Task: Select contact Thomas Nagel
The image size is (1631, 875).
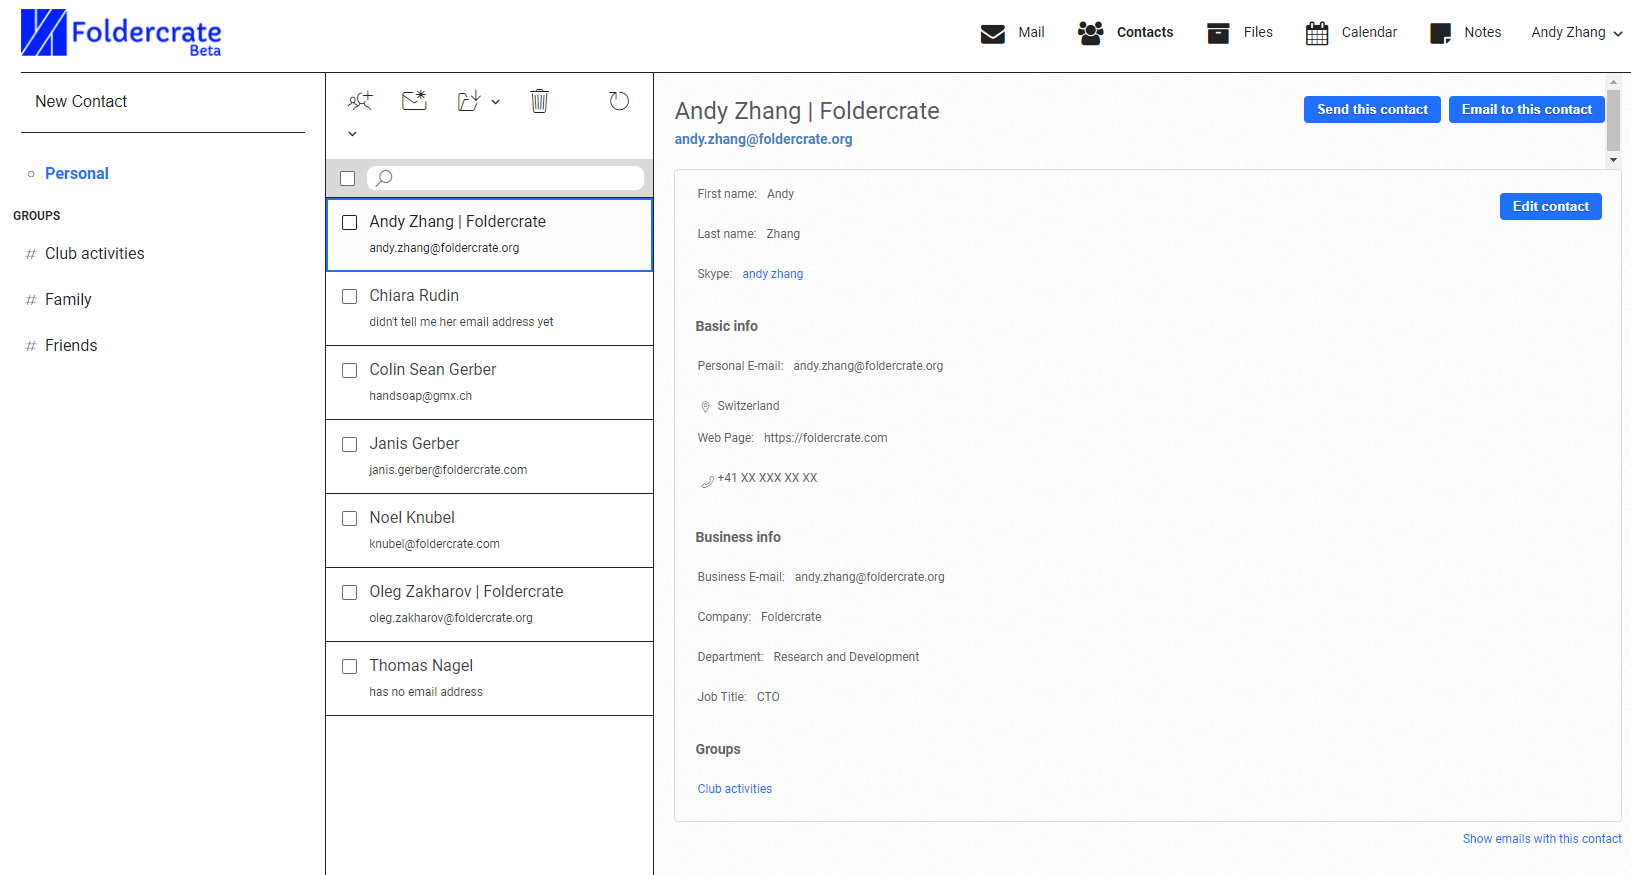Action: pos(489,679)
